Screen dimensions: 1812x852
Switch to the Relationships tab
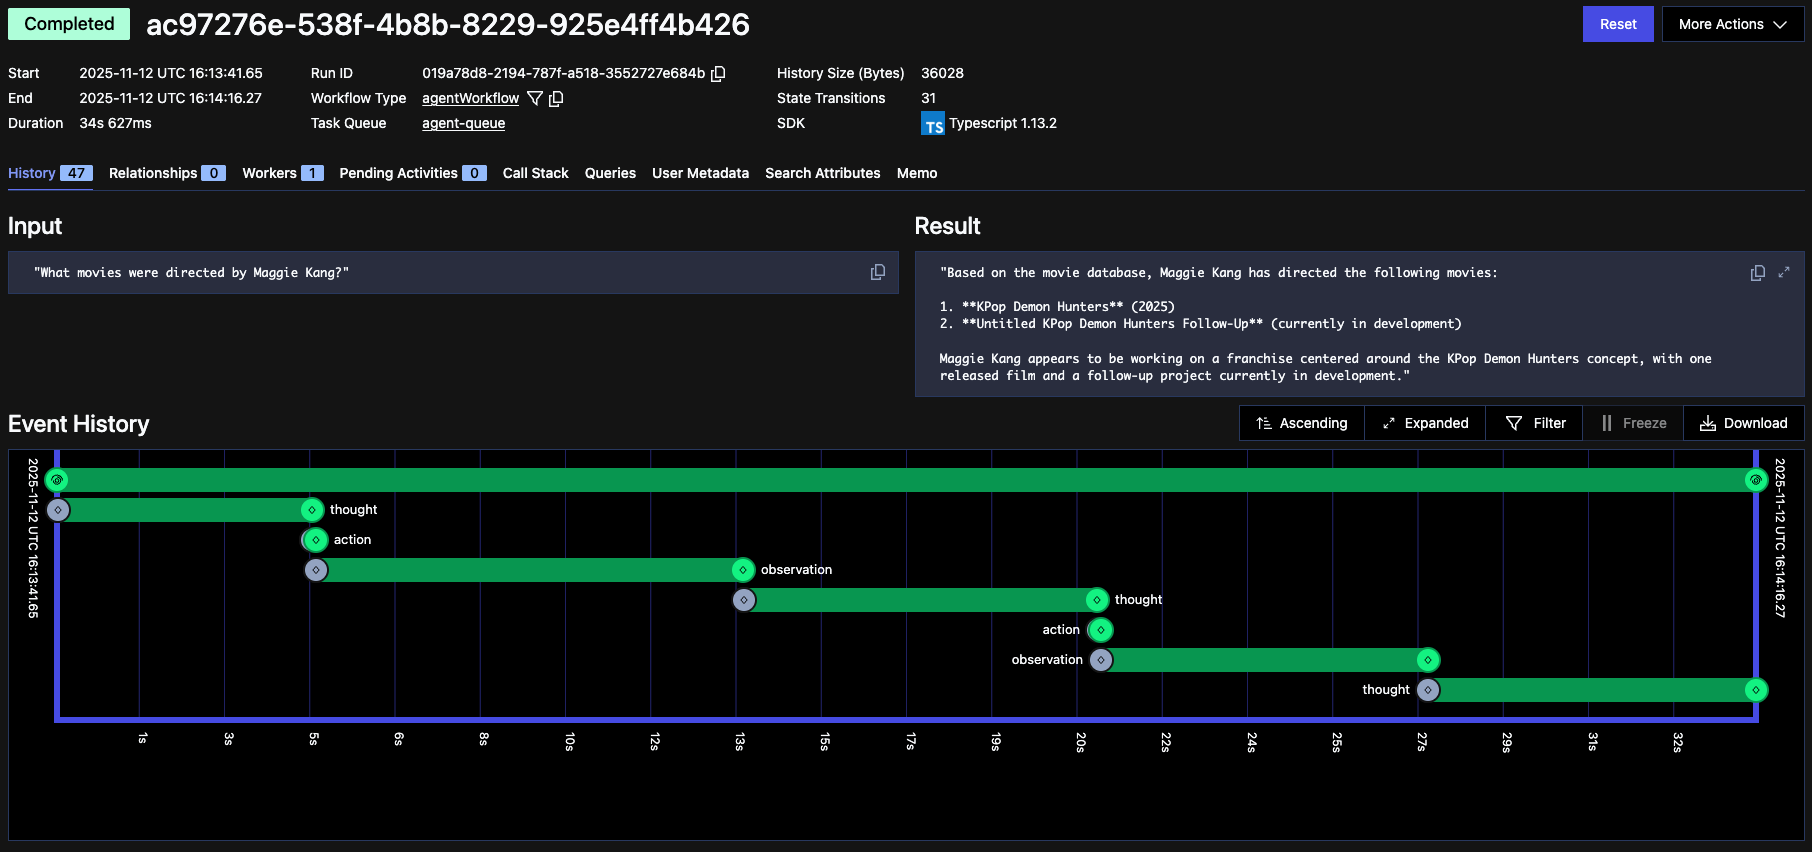pos(167,173)
